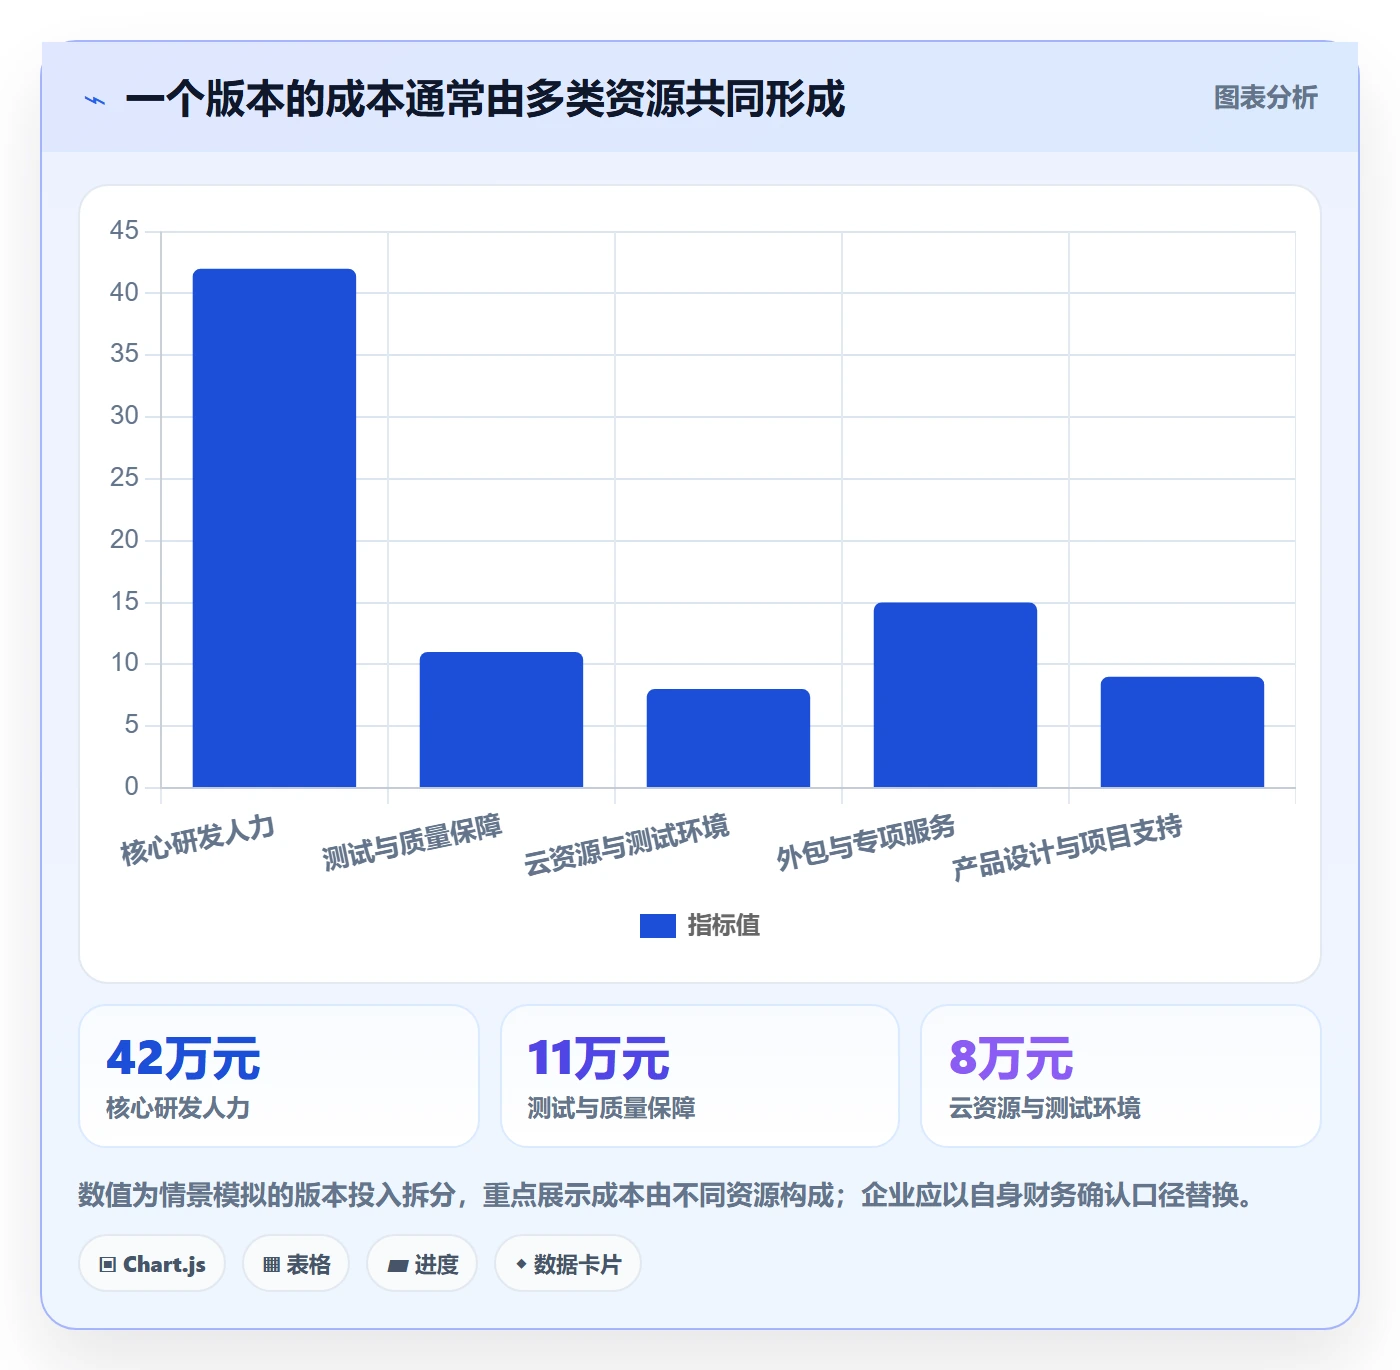Click the diamond icon on the 数据卡片 tag

pos(521,1264)
